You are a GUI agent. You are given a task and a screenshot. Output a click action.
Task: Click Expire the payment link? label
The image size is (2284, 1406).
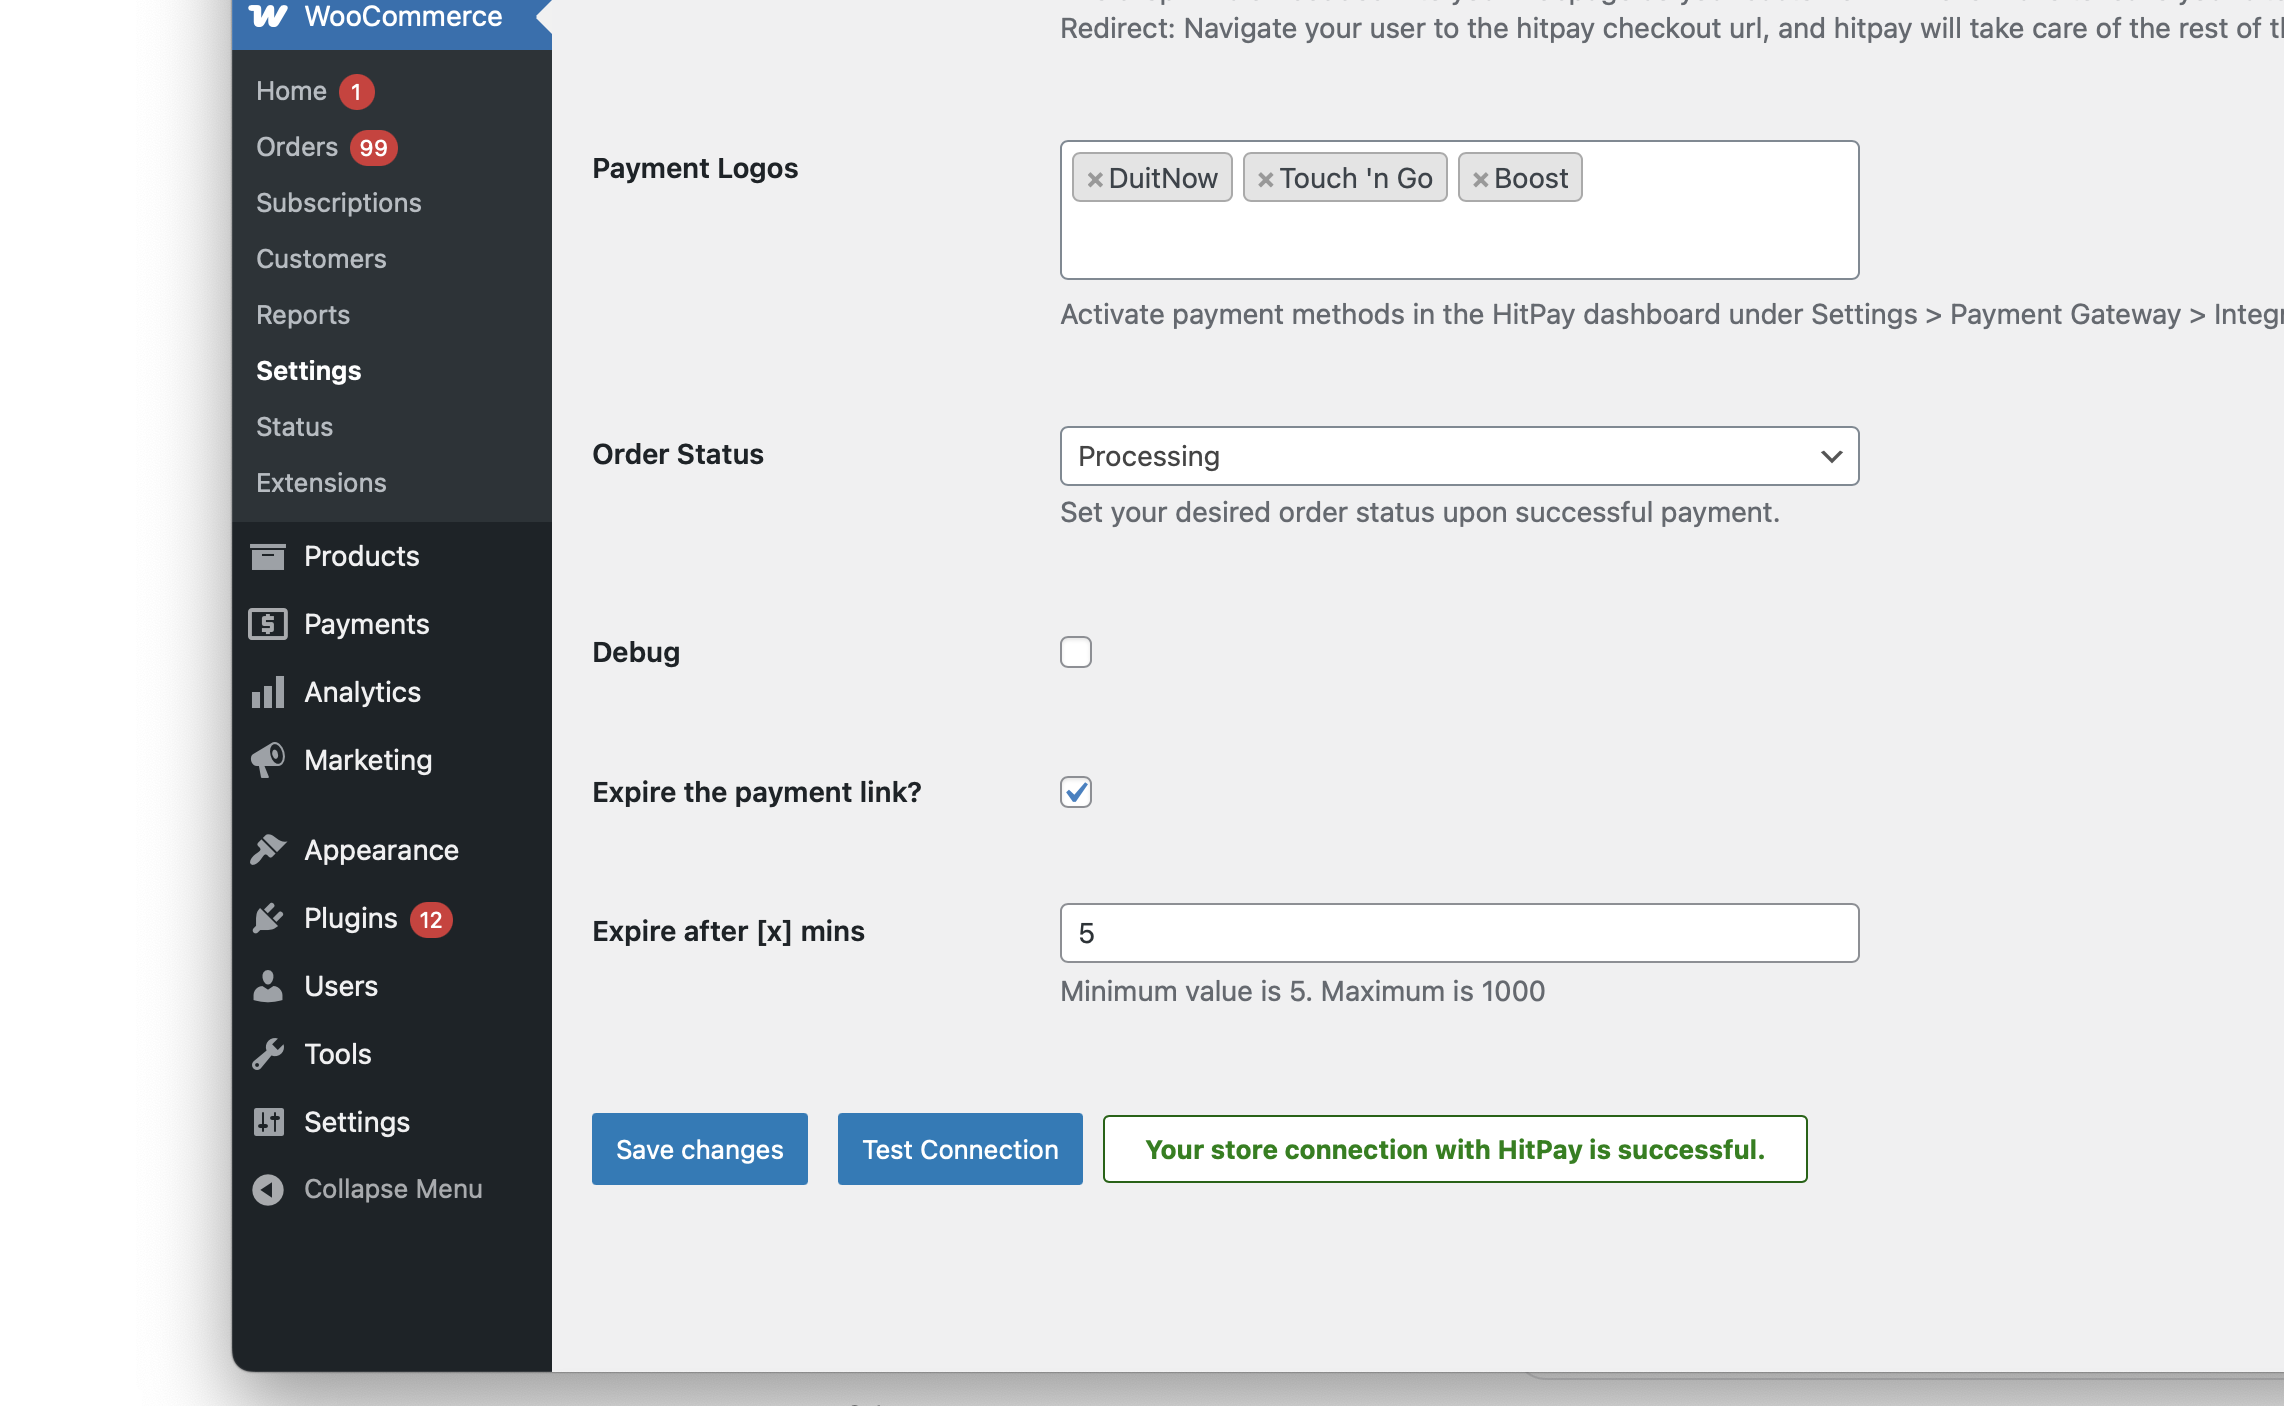click(x=757, y=792)
